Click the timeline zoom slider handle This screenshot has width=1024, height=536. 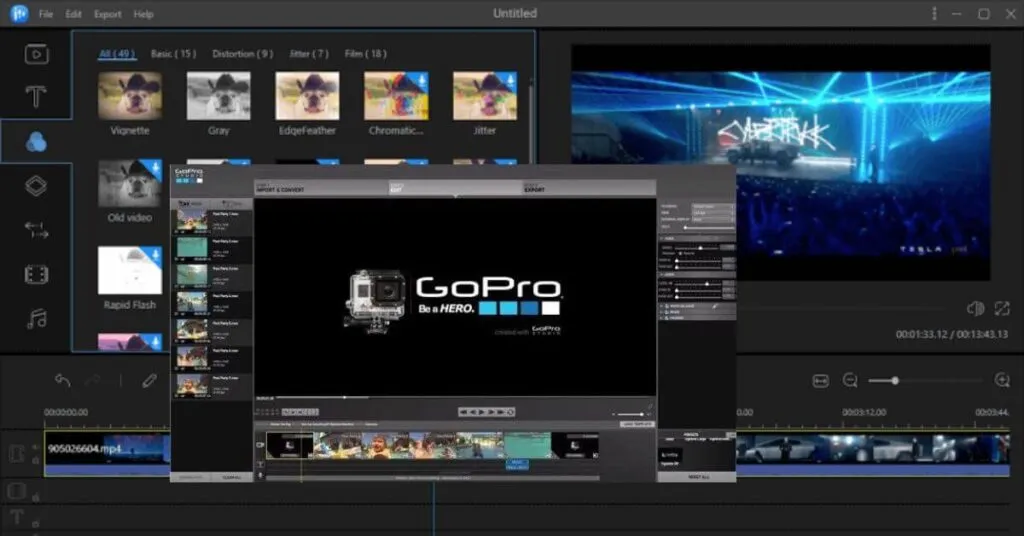point(895,381)
